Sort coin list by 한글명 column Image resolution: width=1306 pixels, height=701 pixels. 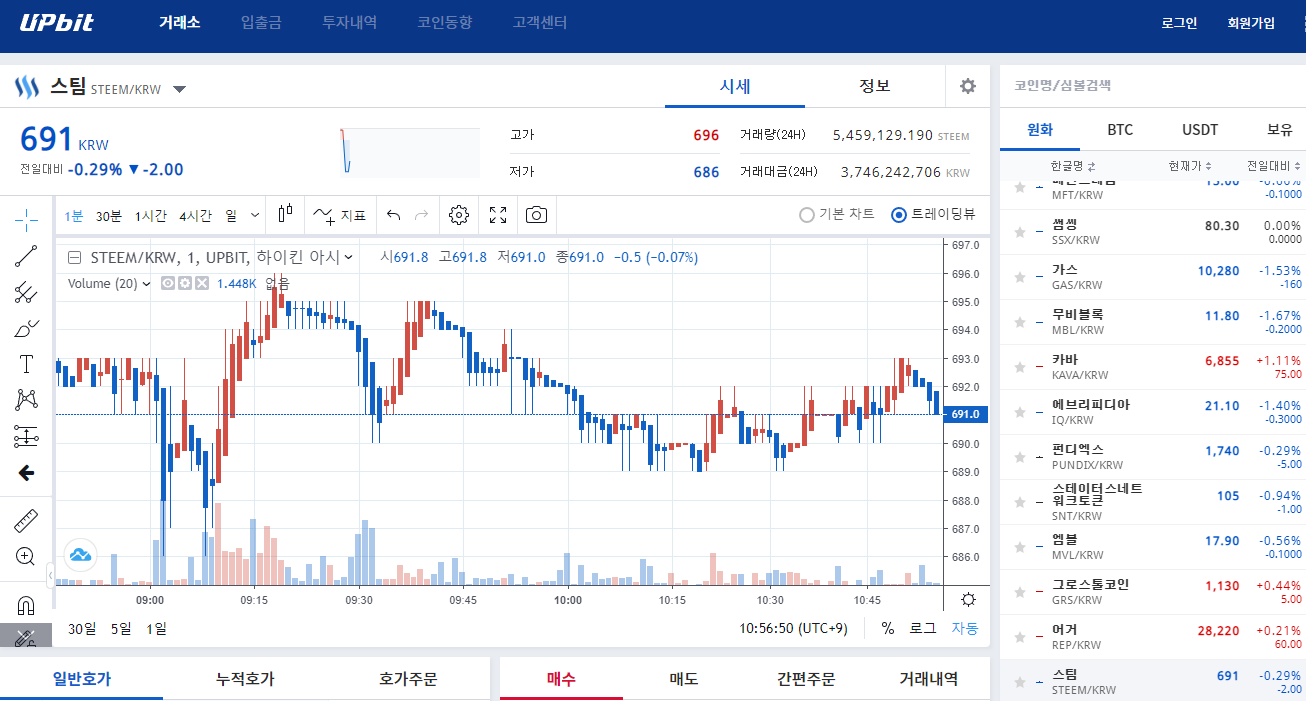point(1073,166)
